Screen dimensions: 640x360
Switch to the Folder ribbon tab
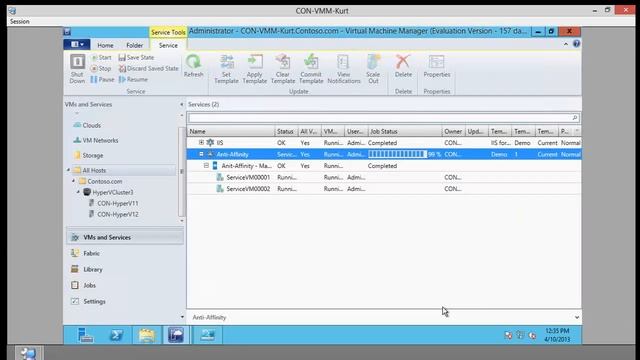coord(135,45)
